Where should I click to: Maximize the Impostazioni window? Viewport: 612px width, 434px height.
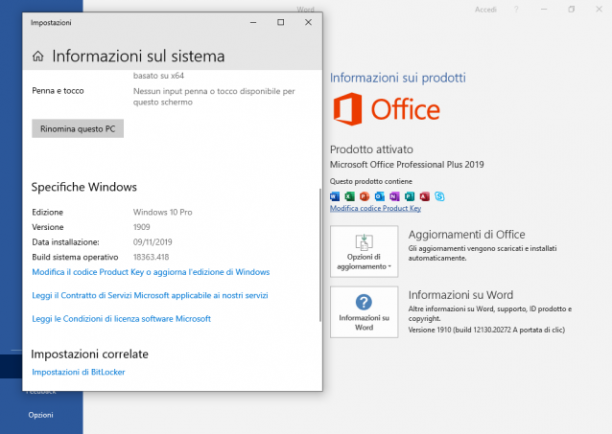pyautogui.click(x=281, y=23)
